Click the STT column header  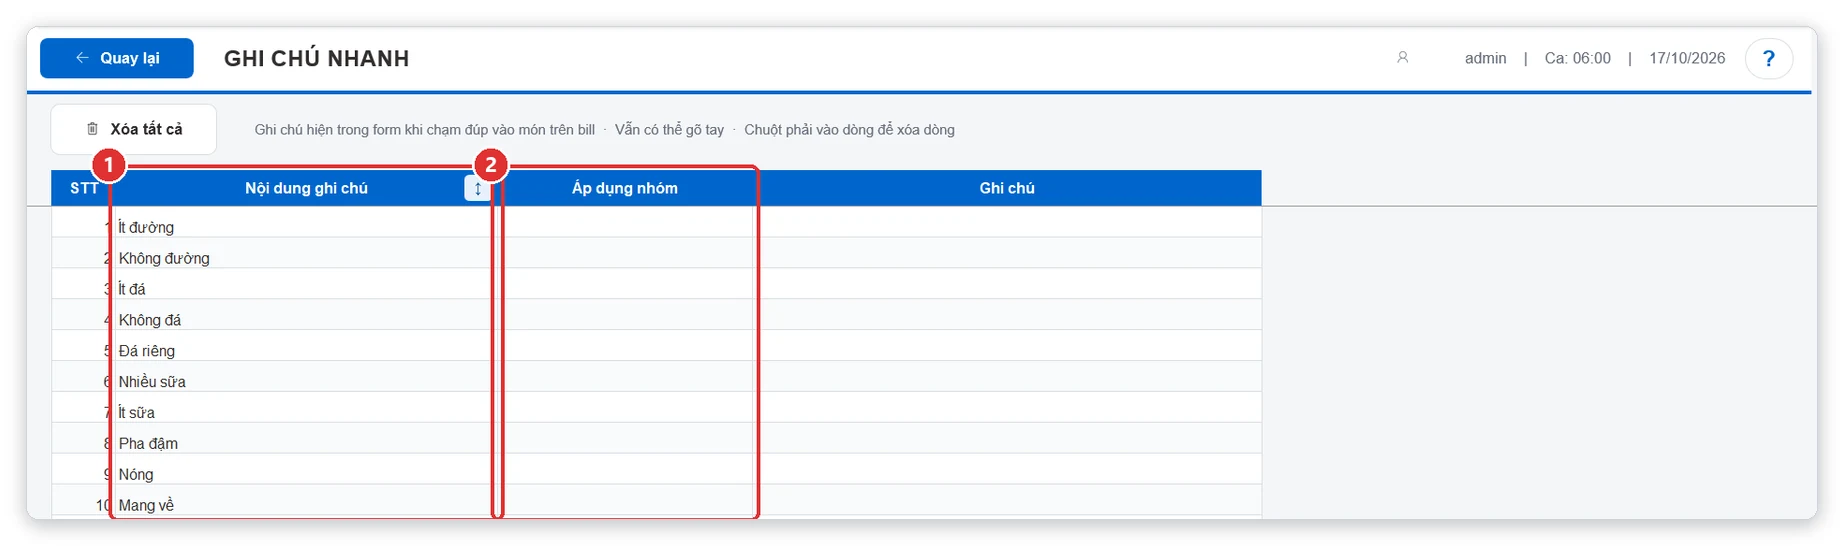[x=84, y=188]
